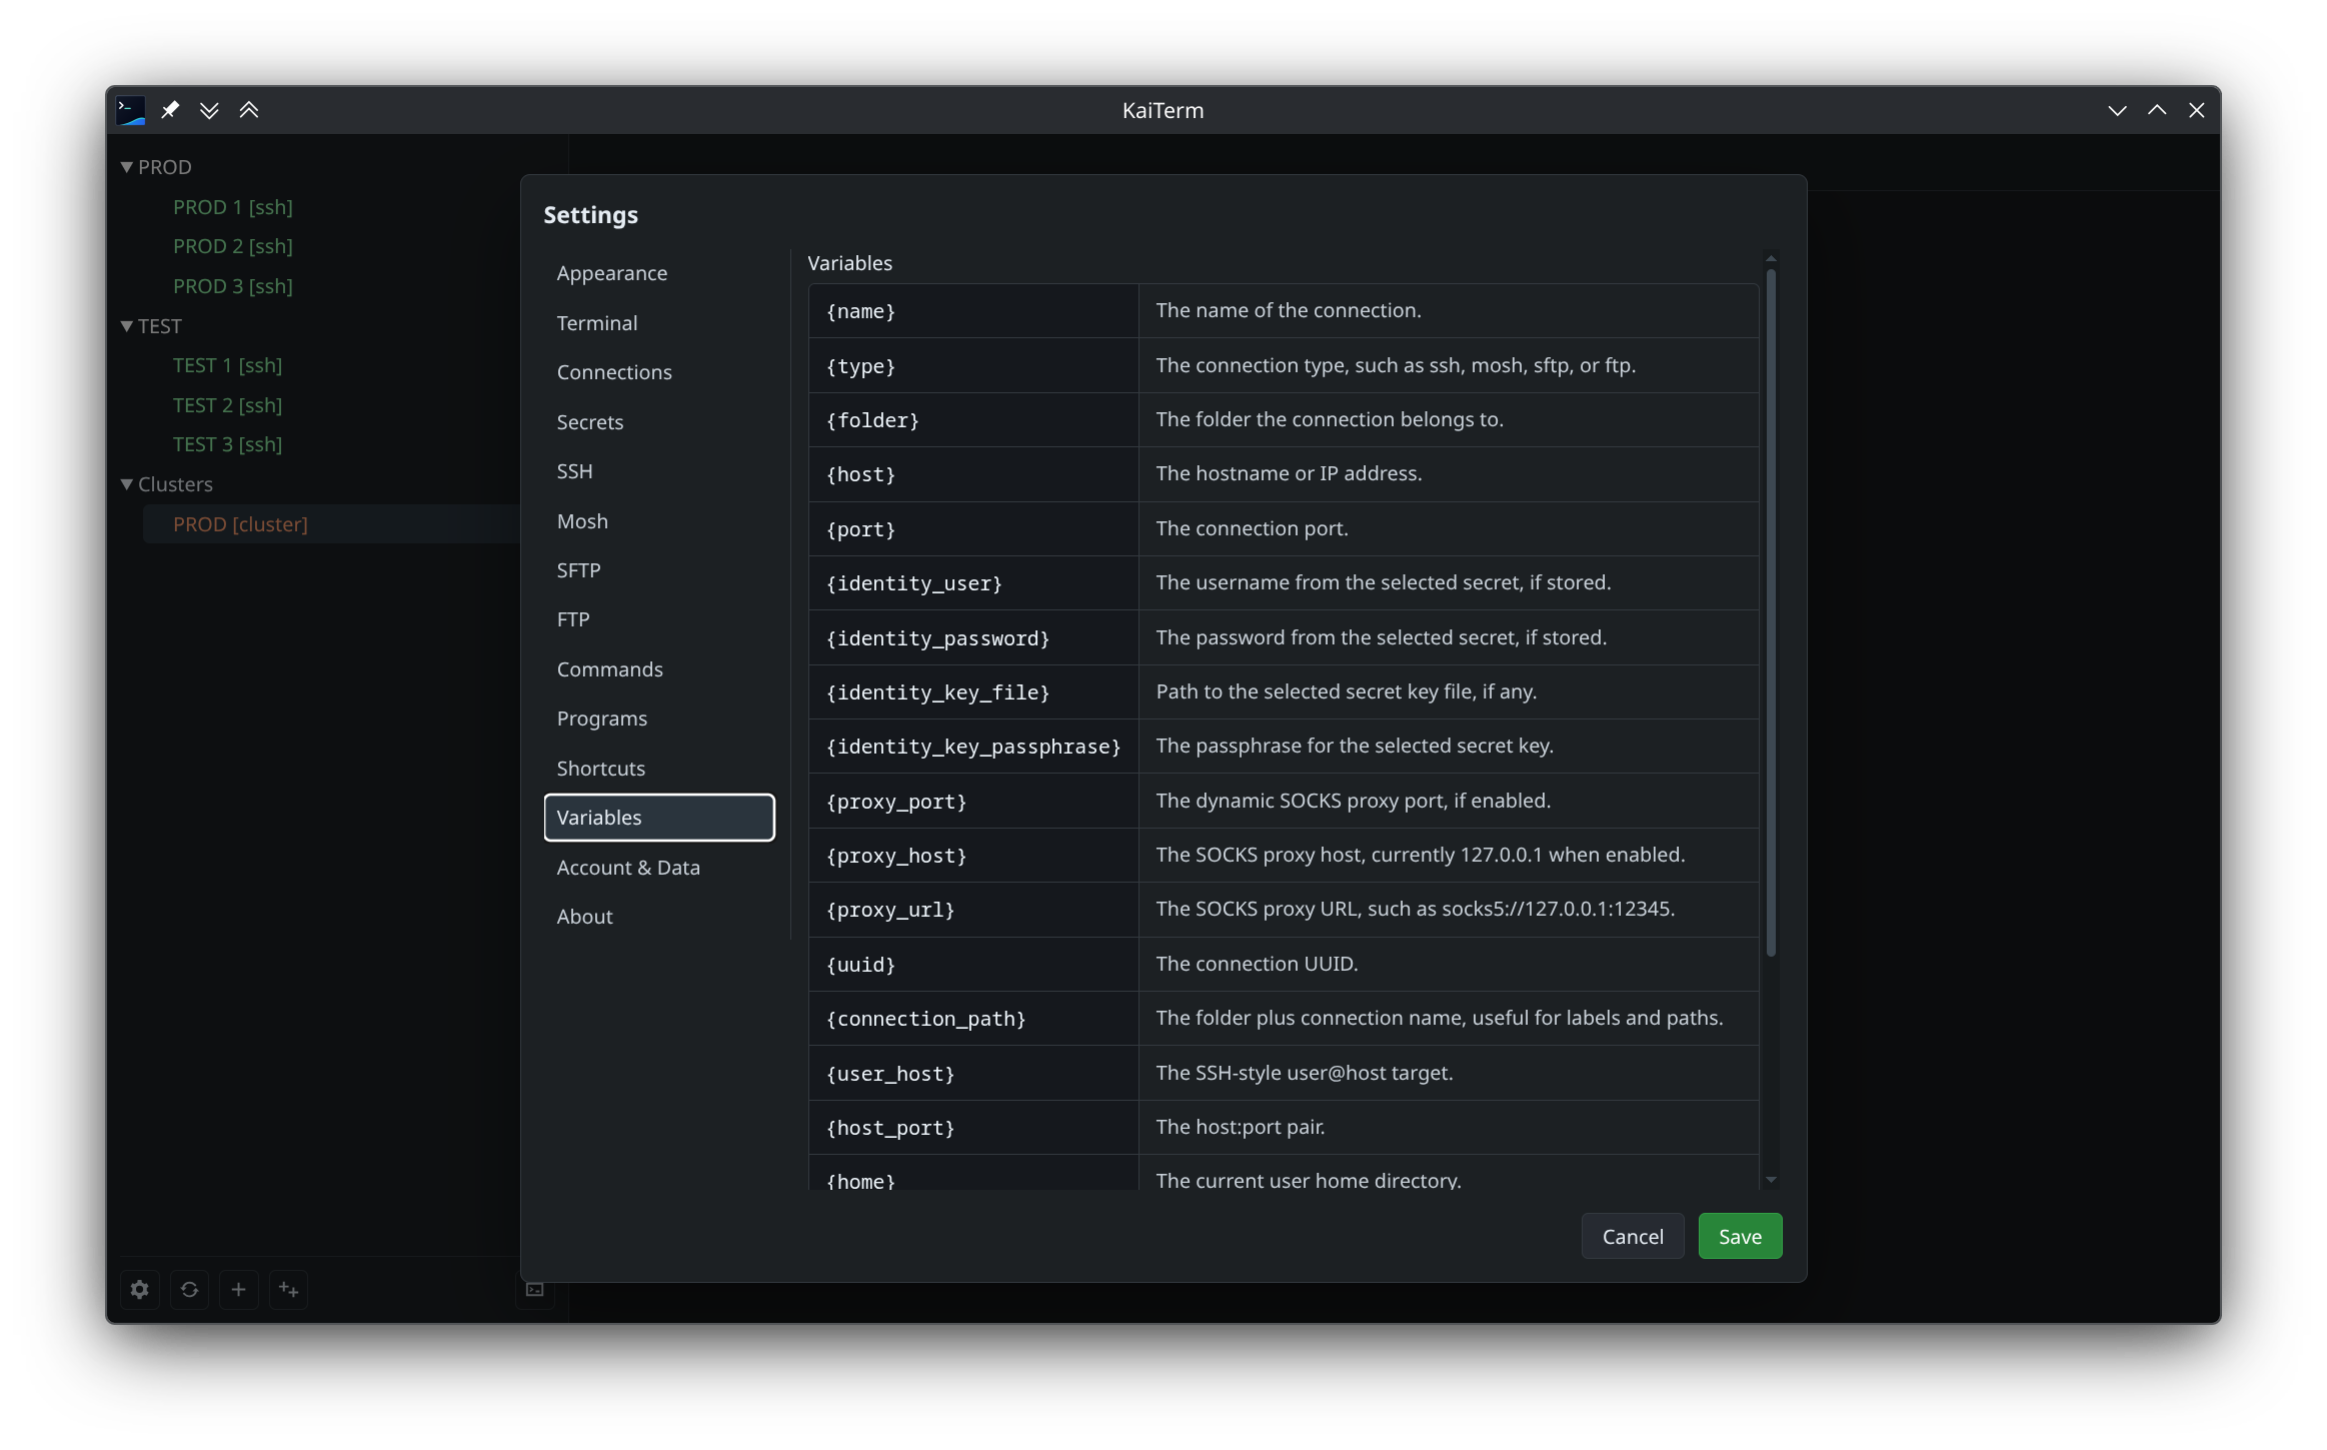Image resolution: width=2327 pixels, height=1450 pixels.
Task: Click the green Save button
Action: tap(1739, 1236)
